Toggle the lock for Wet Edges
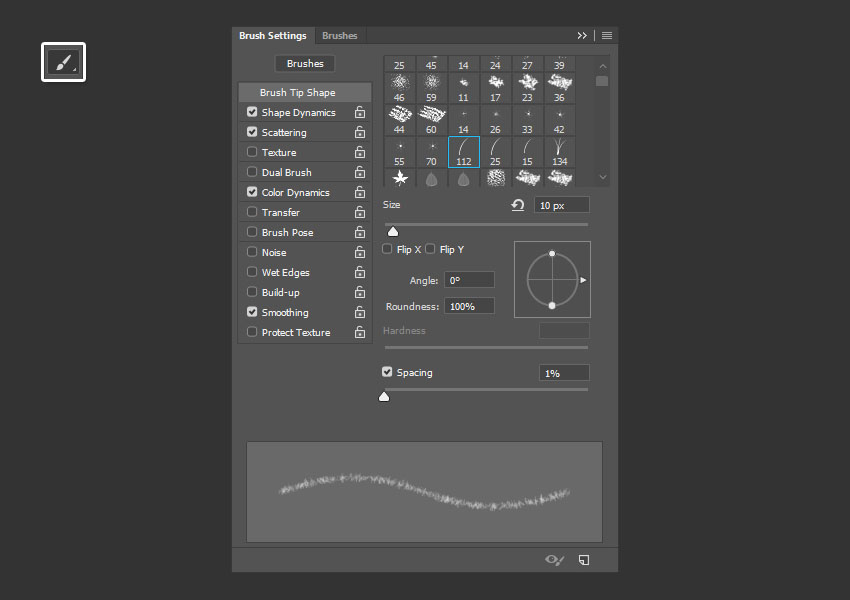 pos(359,273)
